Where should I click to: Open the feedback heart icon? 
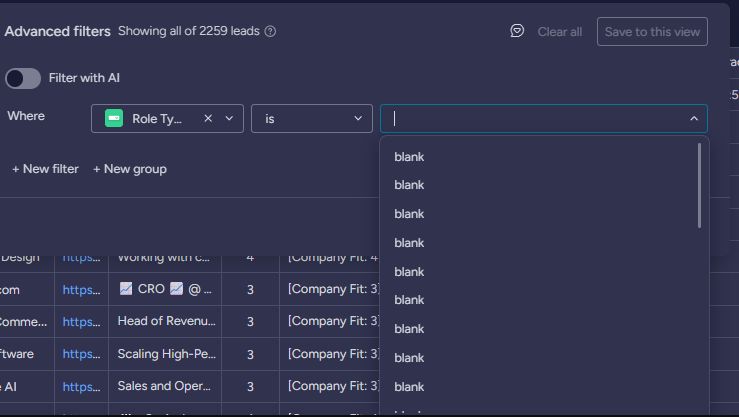517,31
